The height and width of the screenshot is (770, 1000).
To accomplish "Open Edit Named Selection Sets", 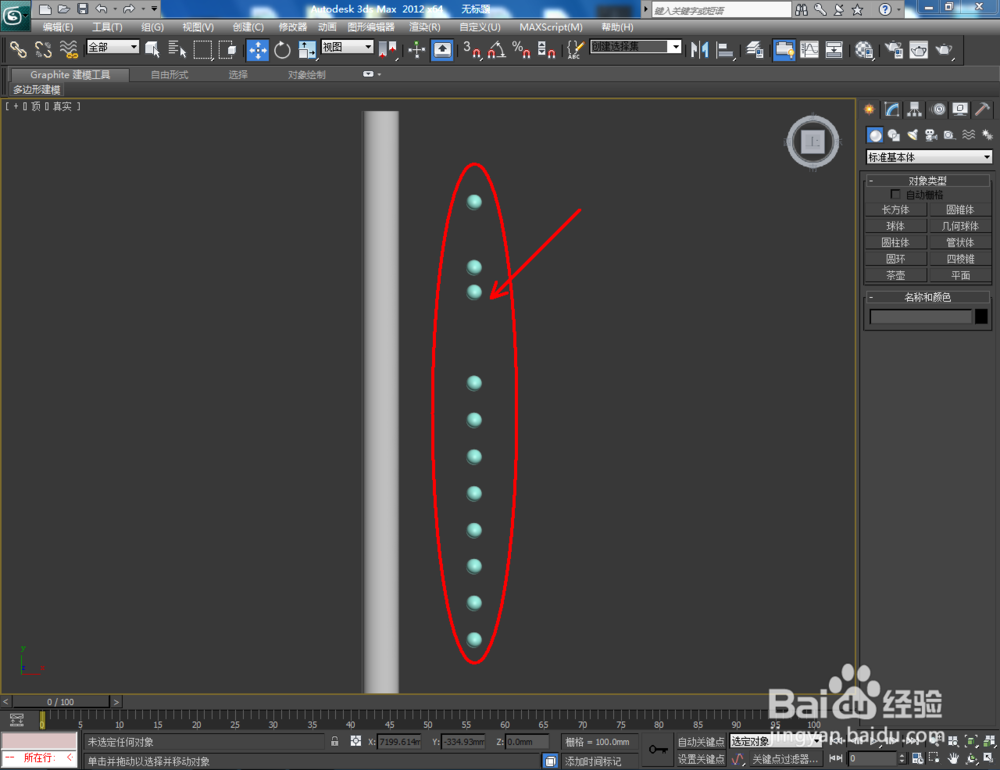I will [x=575, y=50].
